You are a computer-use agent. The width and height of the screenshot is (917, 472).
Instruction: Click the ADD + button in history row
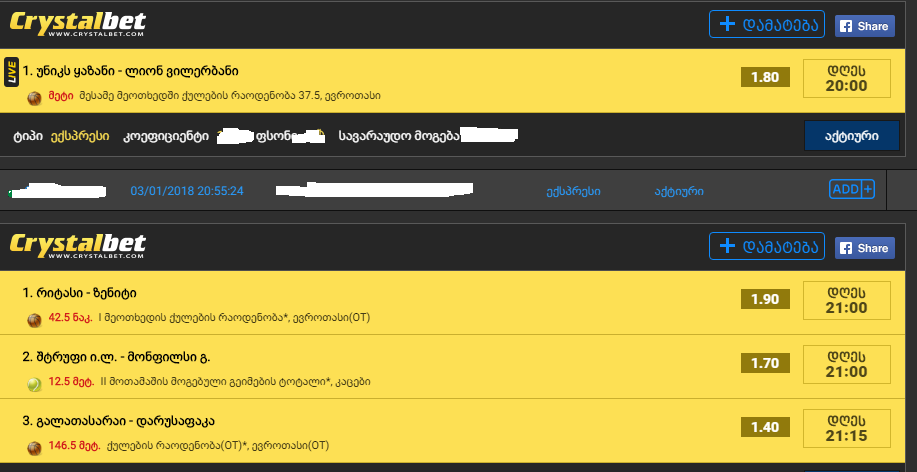[x=852, y=189]
